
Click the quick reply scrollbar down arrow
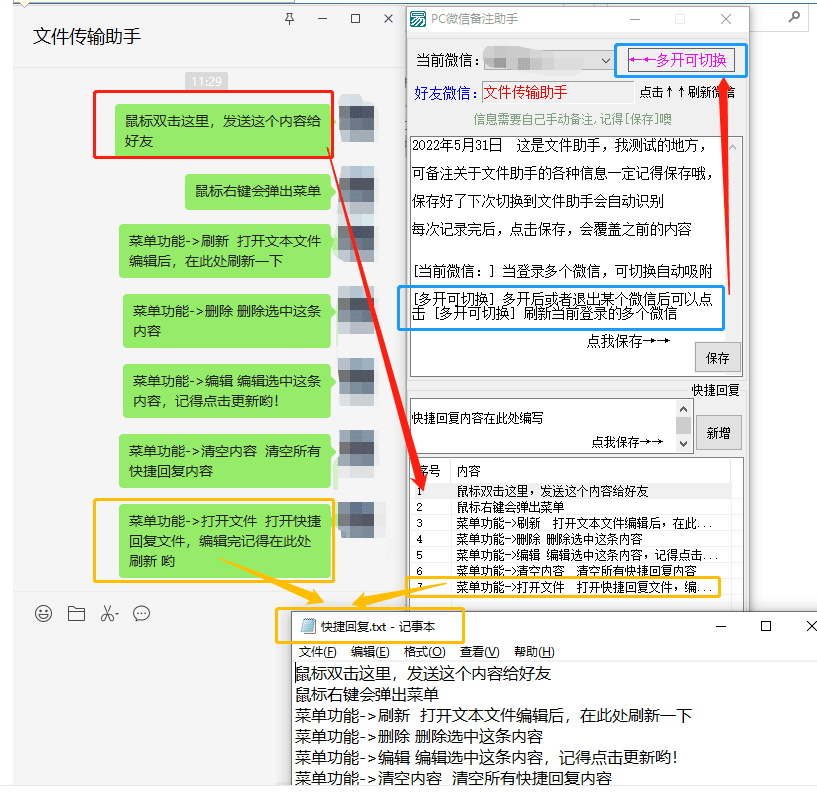684,443
